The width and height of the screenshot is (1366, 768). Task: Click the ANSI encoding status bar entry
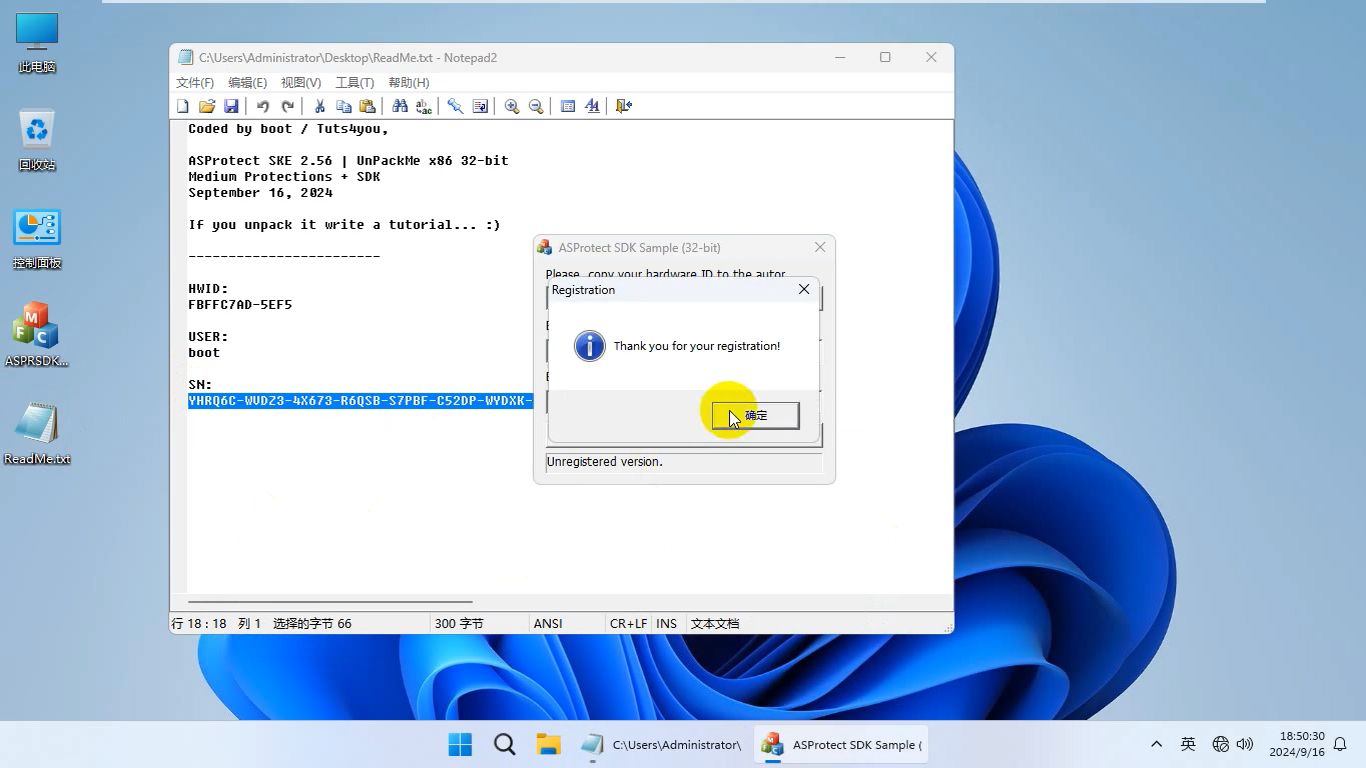(548, 623)
